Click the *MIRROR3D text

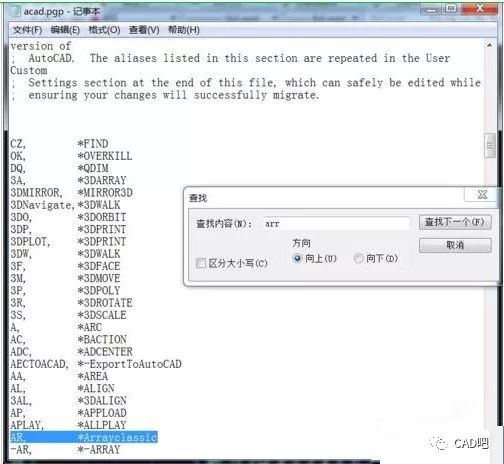tap(105, 192)
